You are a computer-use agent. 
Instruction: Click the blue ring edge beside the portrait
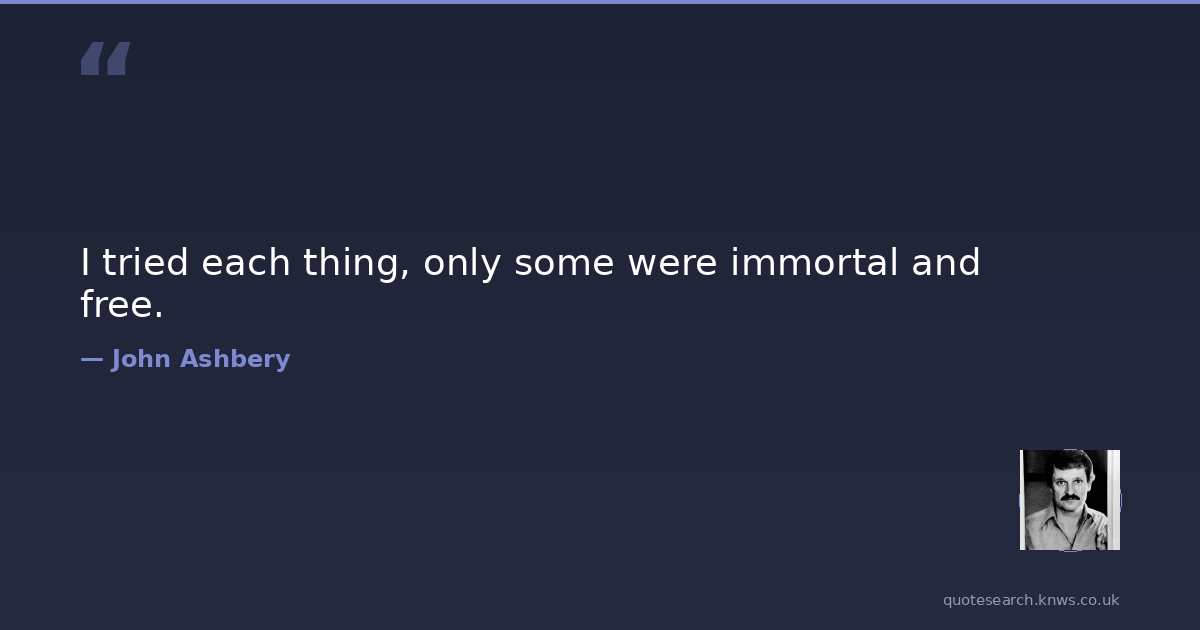[1121, 500]
